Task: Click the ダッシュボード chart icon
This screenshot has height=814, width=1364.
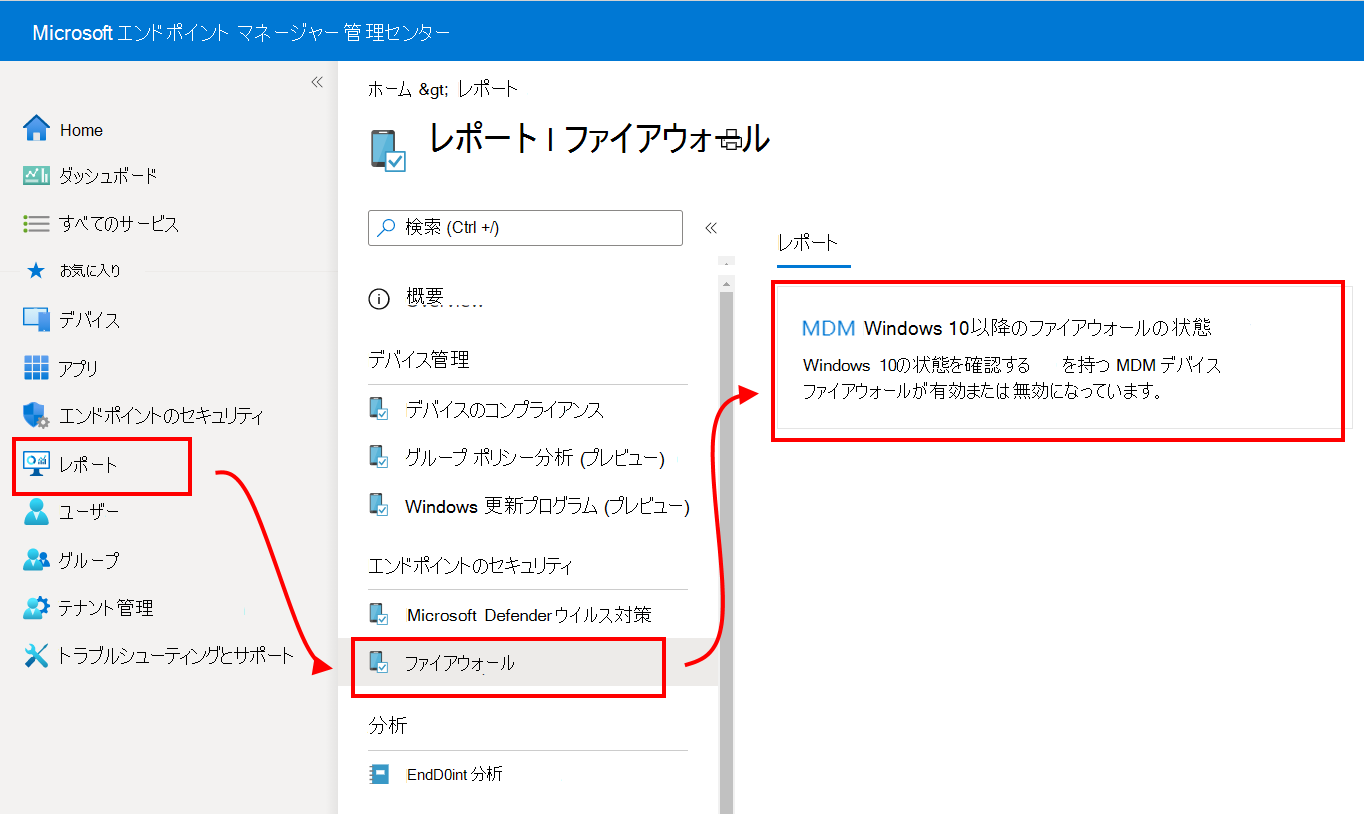Action: (36, 176)
